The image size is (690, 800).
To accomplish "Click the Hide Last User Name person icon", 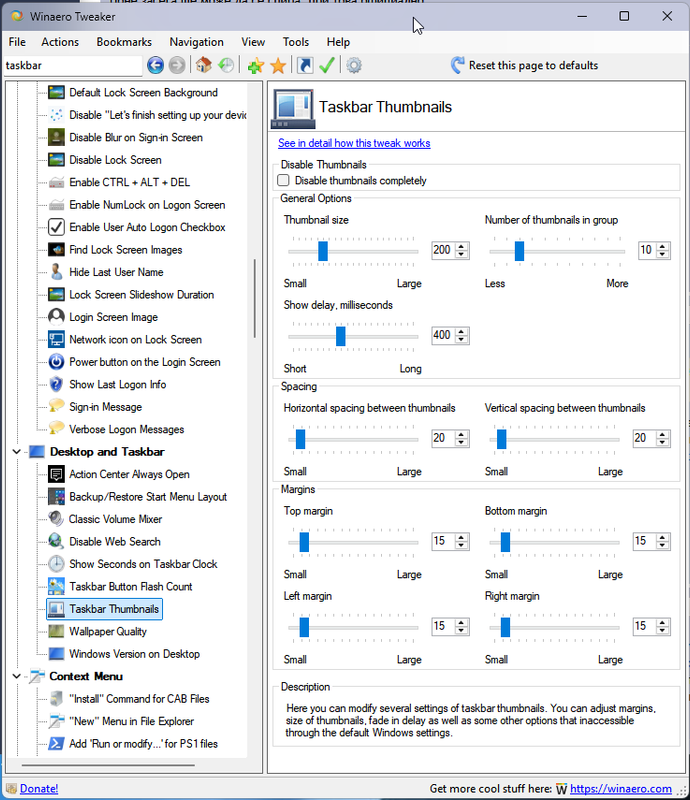I will (56, 272).
